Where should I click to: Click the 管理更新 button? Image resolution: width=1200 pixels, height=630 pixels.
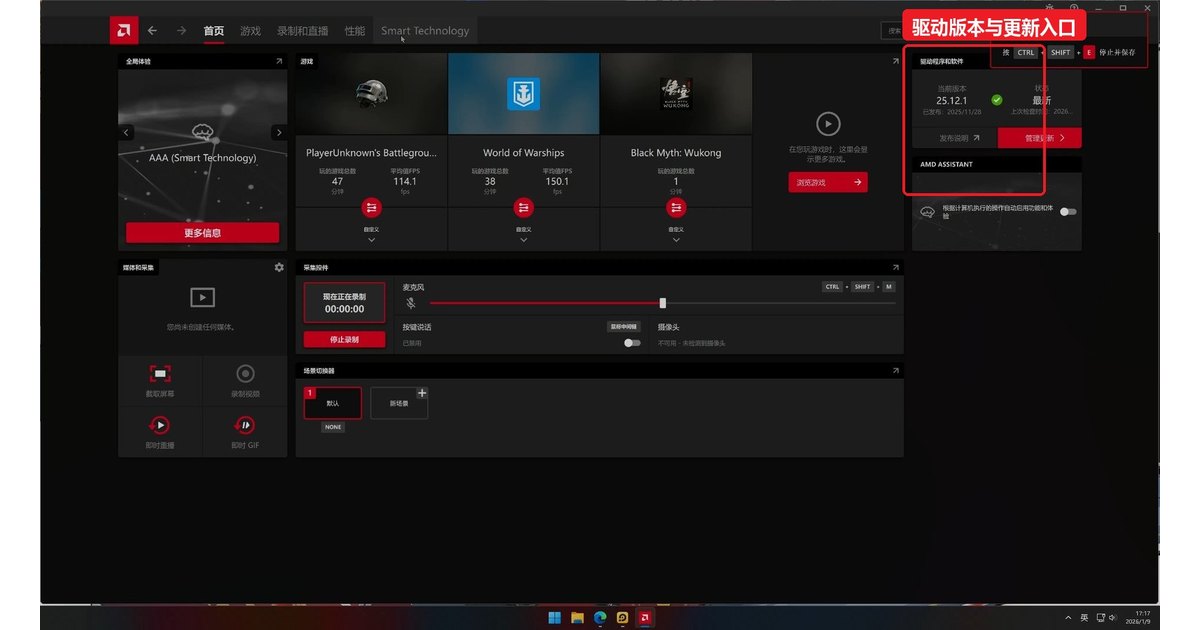[x=1040, y=138]
